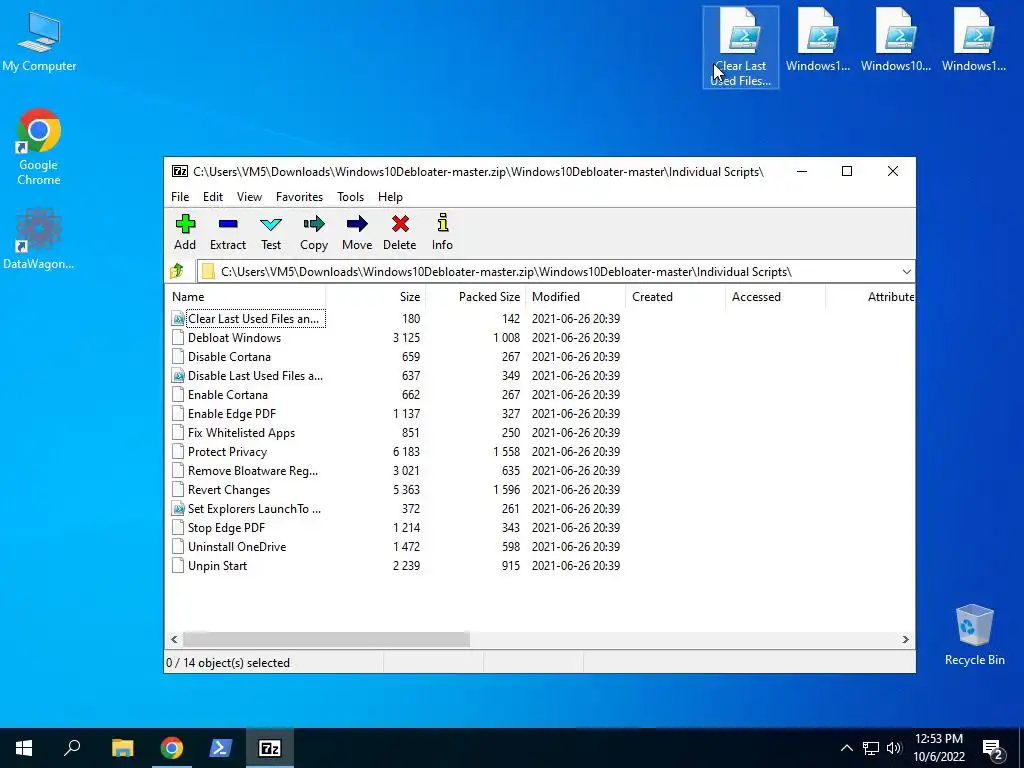Select the Unpin Start file

(217, 566)
